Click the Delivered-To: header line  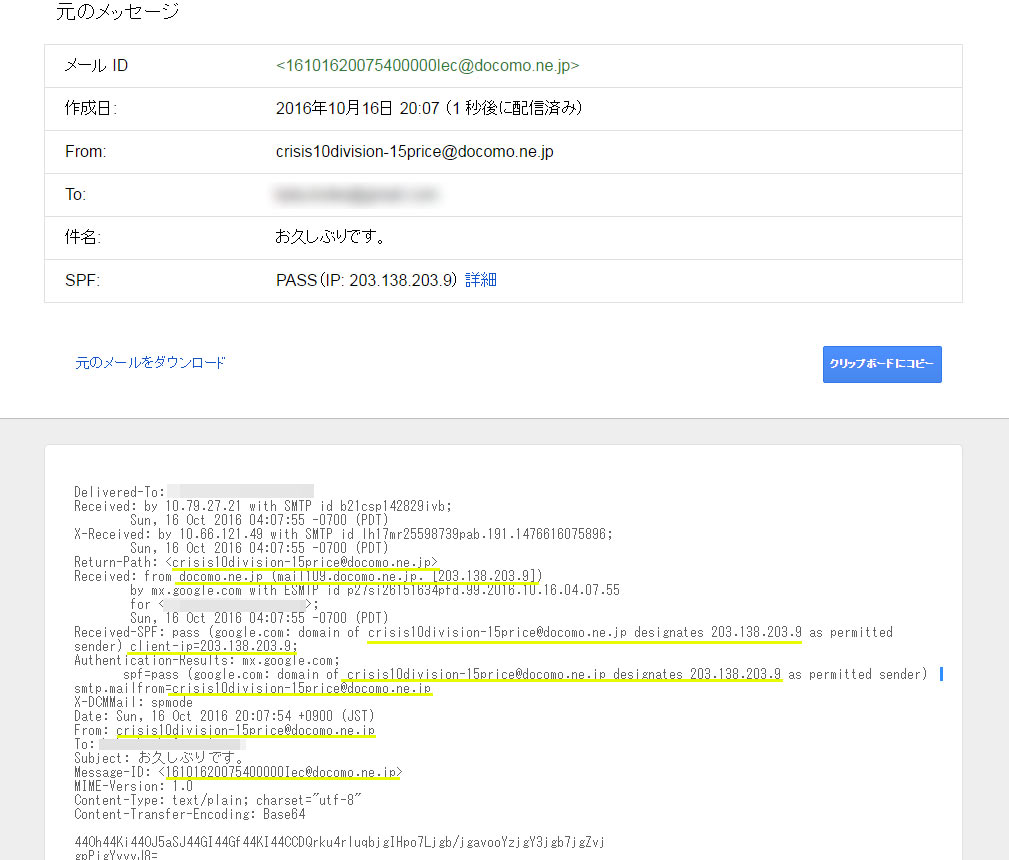tap(194, 492)
